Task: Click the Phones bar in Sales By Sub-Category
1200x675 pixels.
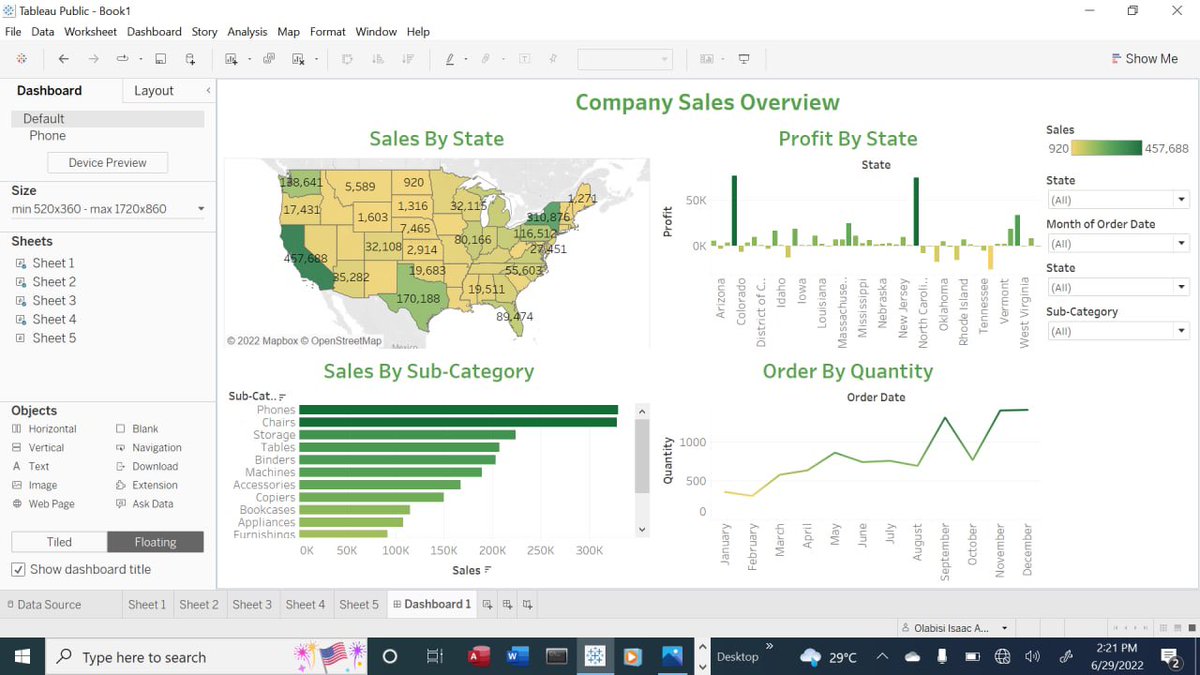Action: (x=458, y=410)
